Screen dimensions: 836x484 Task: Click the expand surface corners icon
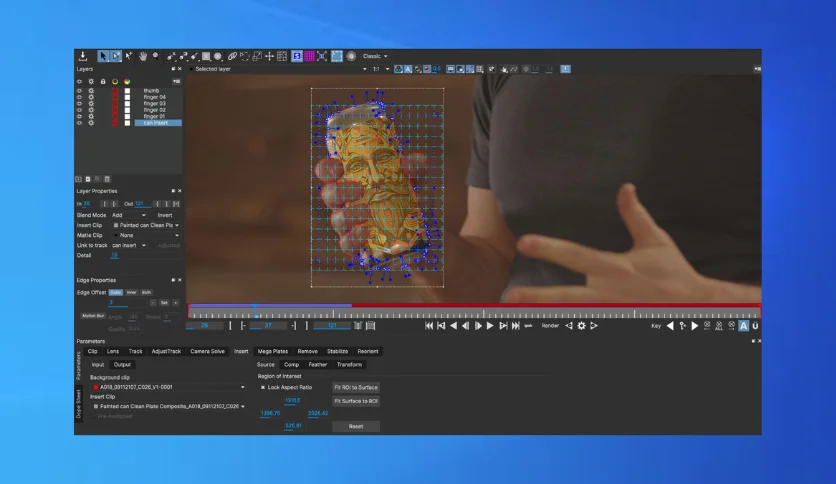tap(322, 56)
